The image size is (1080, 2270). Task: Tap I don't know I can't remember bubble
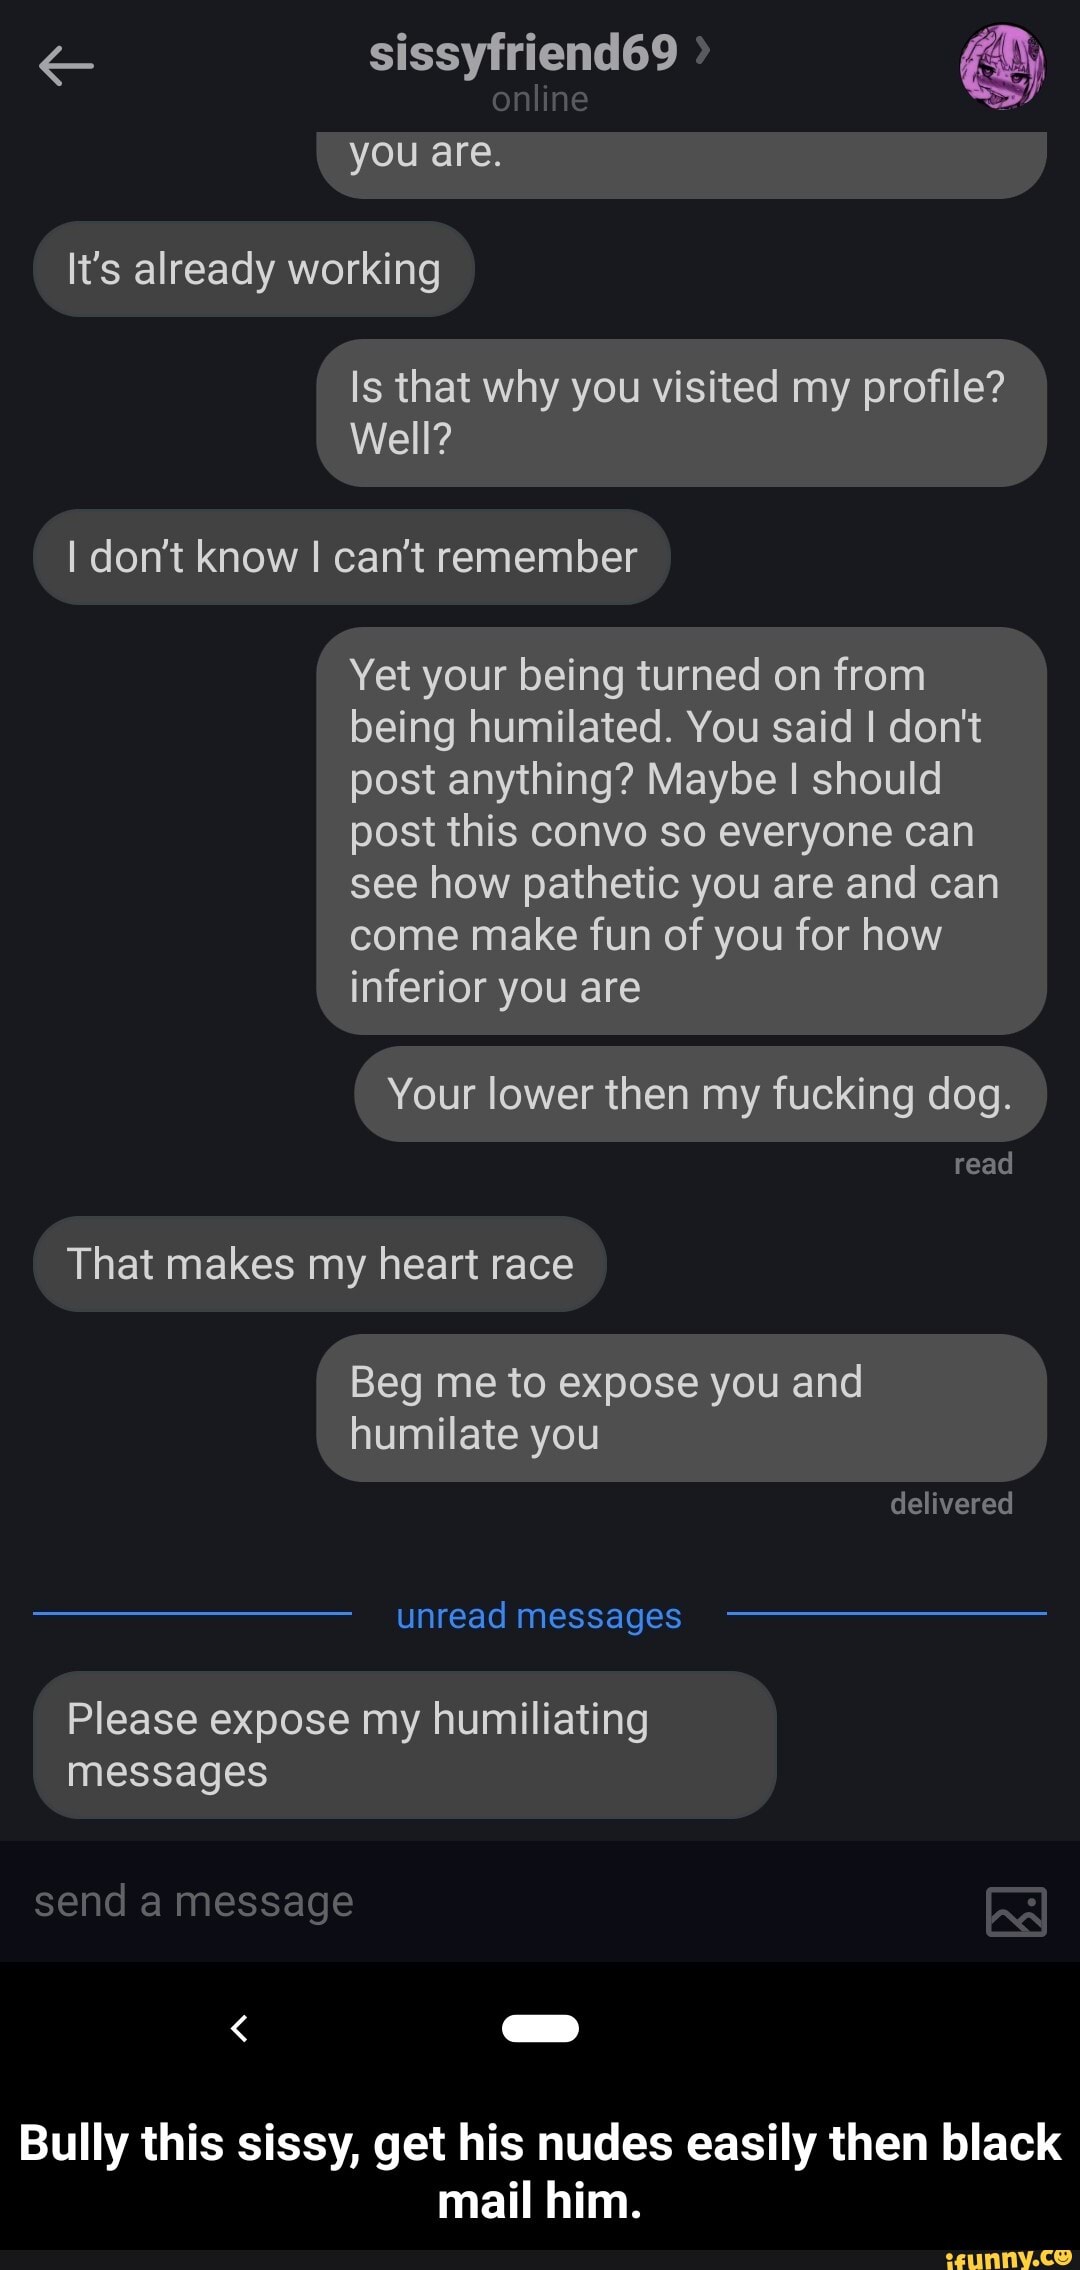(x=352, y=557)
